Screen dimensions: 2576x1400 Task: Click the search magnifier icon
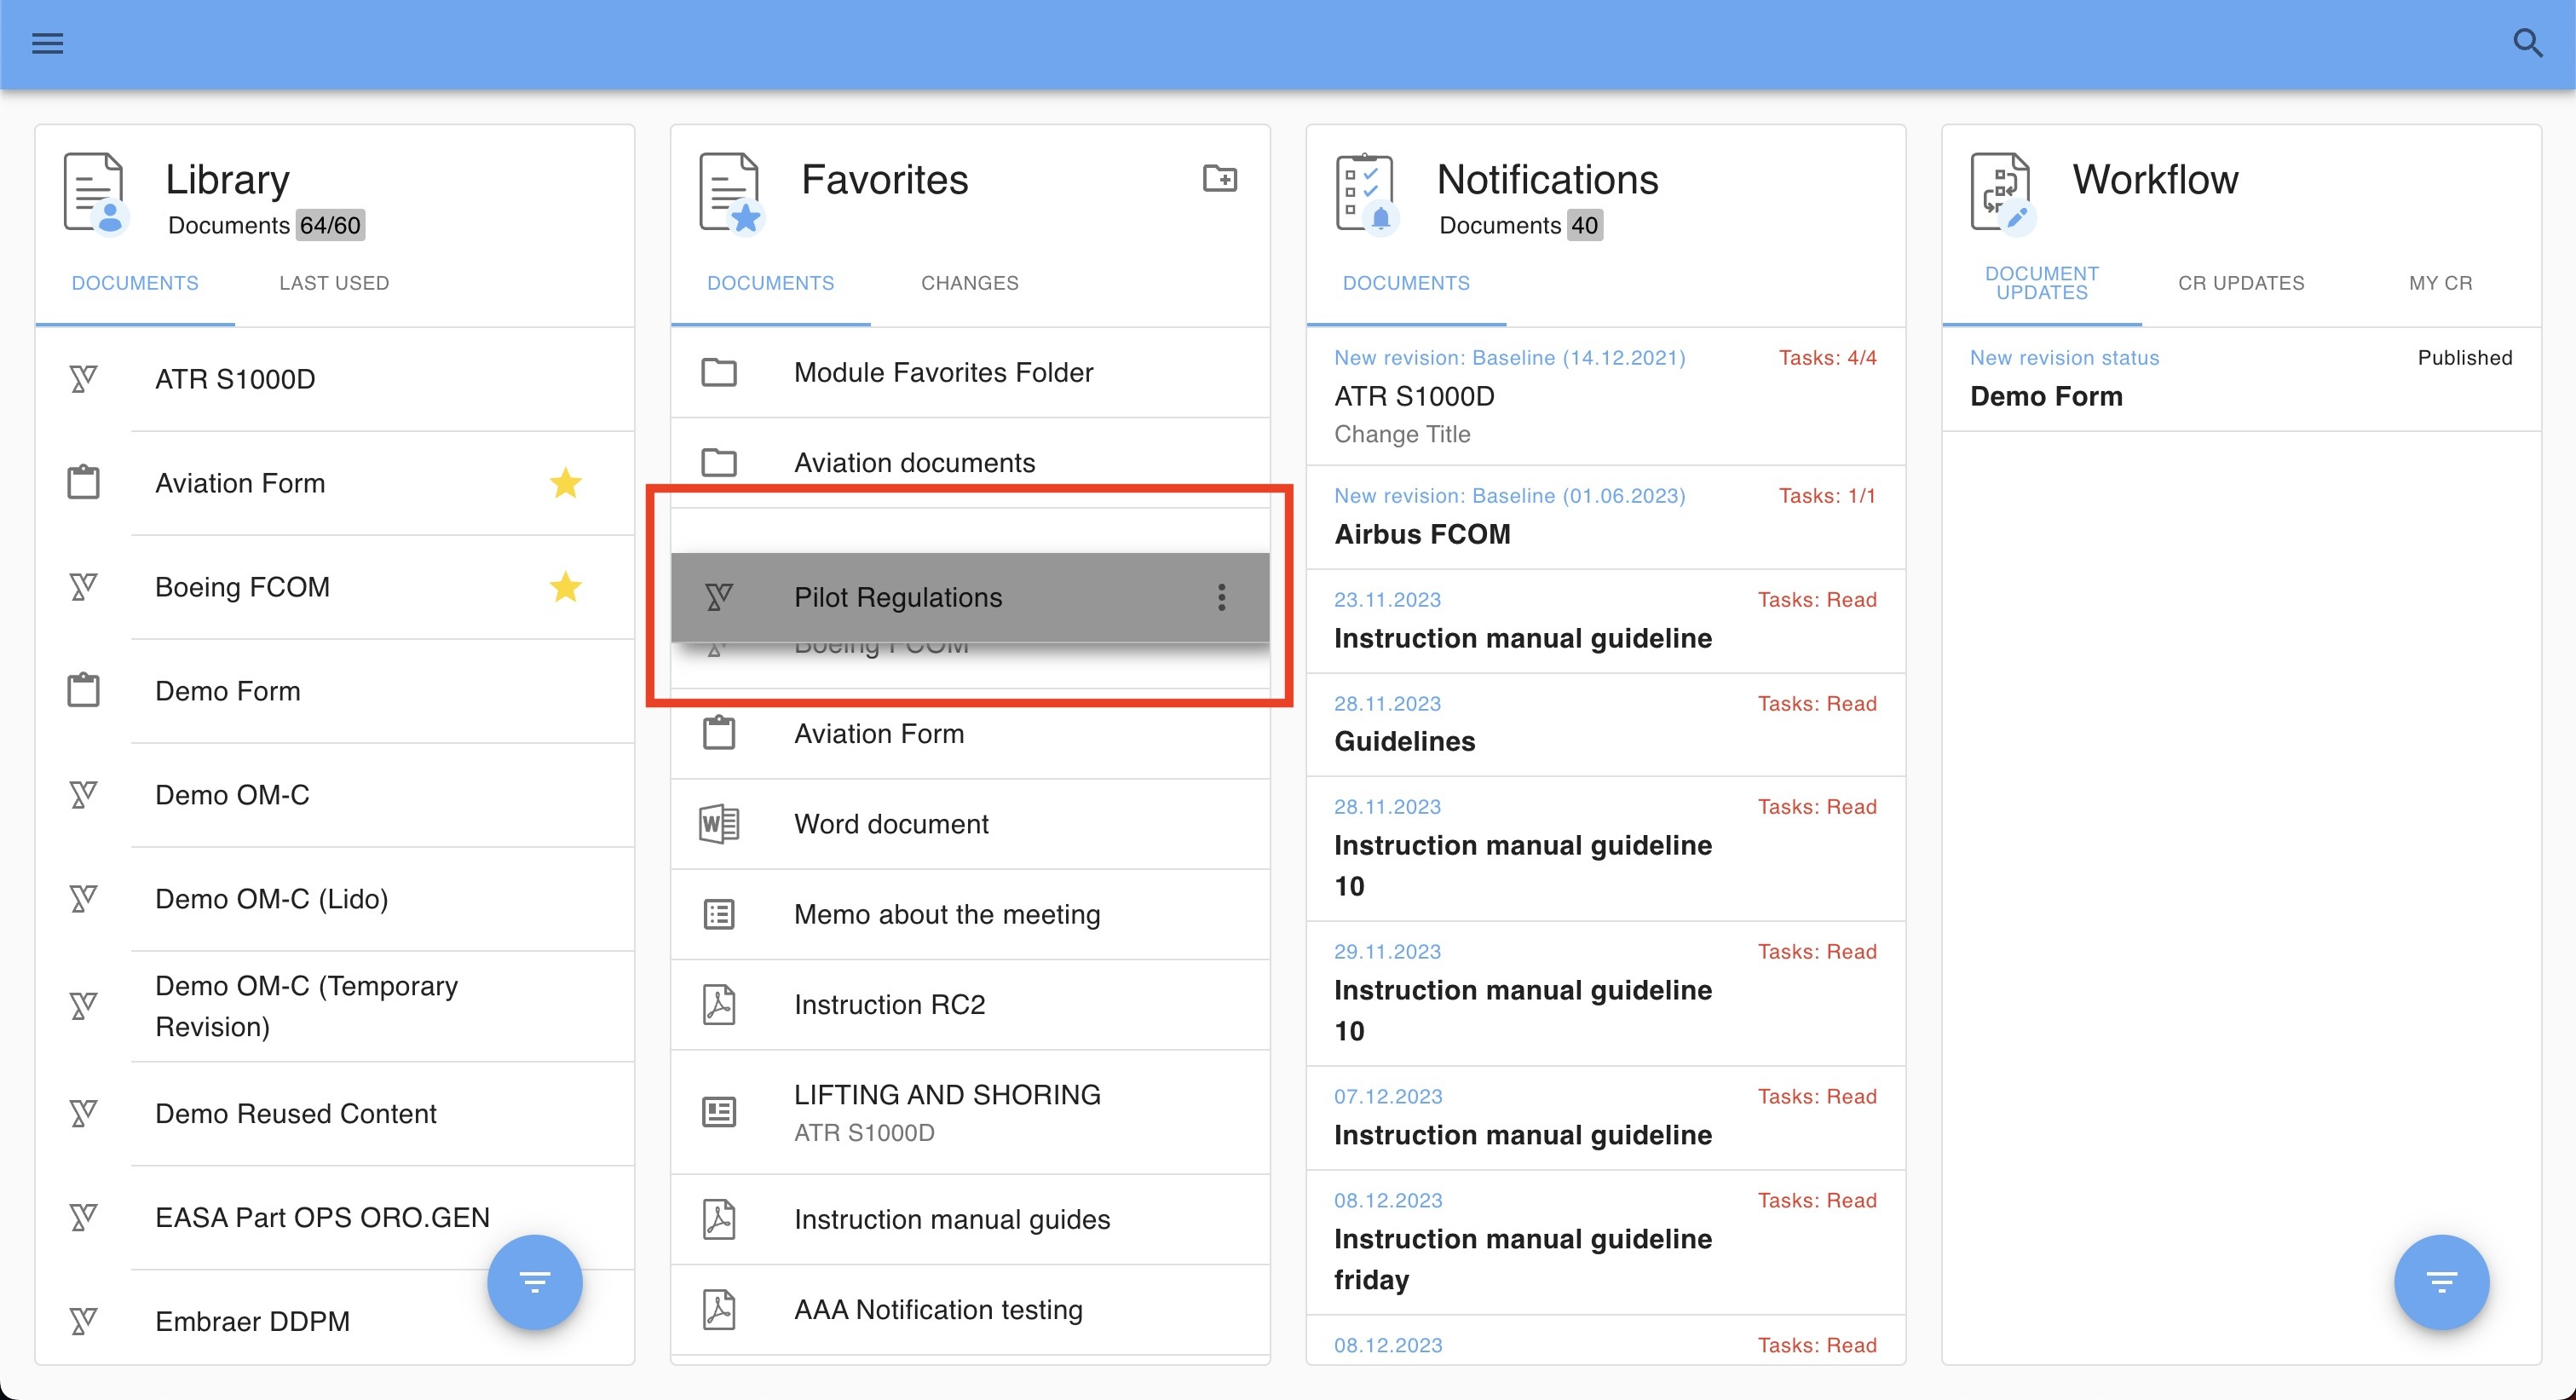click(x=2527, y=43)
